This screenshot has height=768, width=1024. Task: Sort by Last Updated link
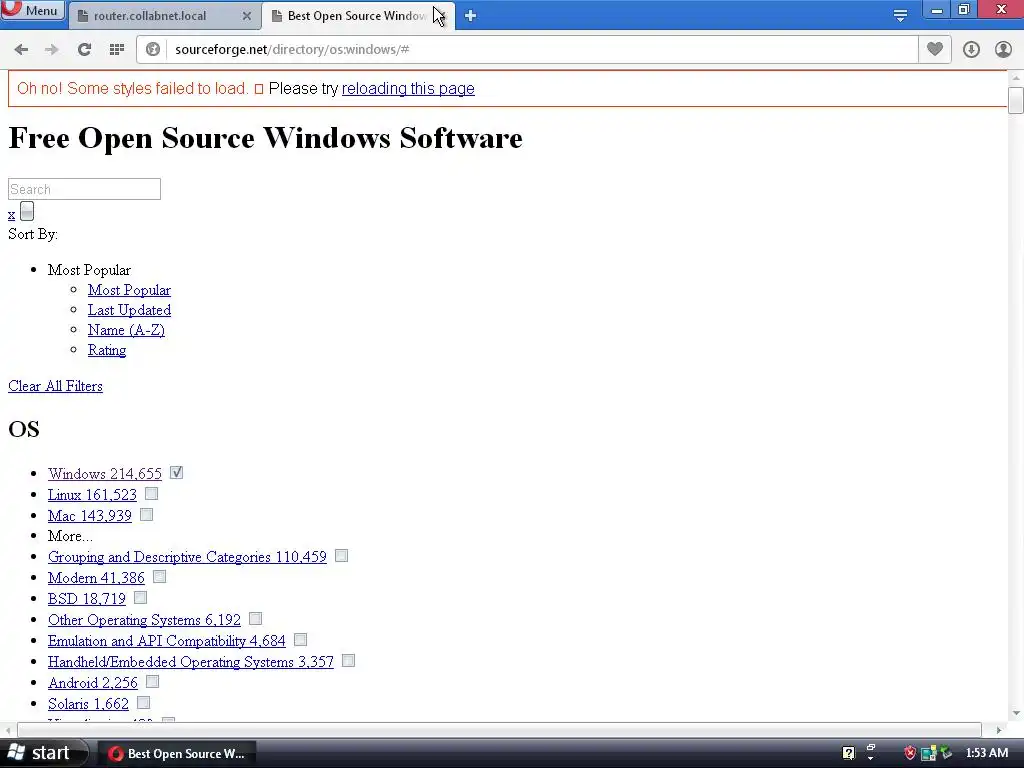point(129,310)
